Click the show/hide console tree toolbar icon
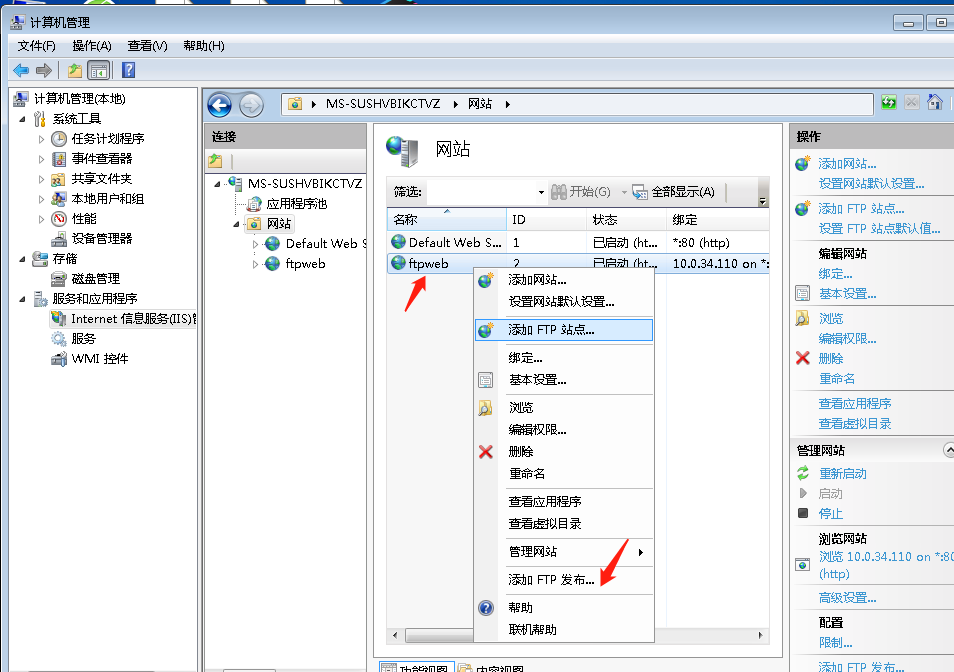Image resolution: width=954 pixels, height=672 pixels. pos(97,69)
